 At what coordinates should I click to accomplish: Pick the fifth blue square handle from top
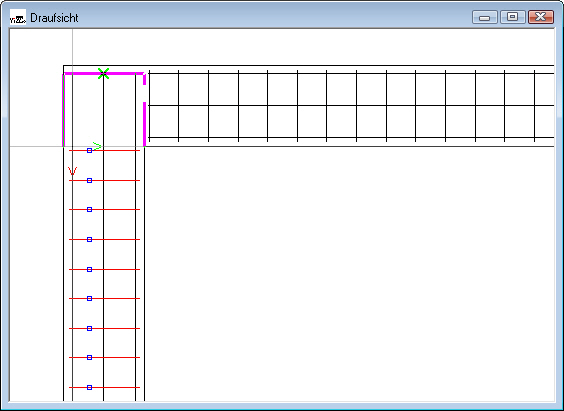[x=90, y=269]
